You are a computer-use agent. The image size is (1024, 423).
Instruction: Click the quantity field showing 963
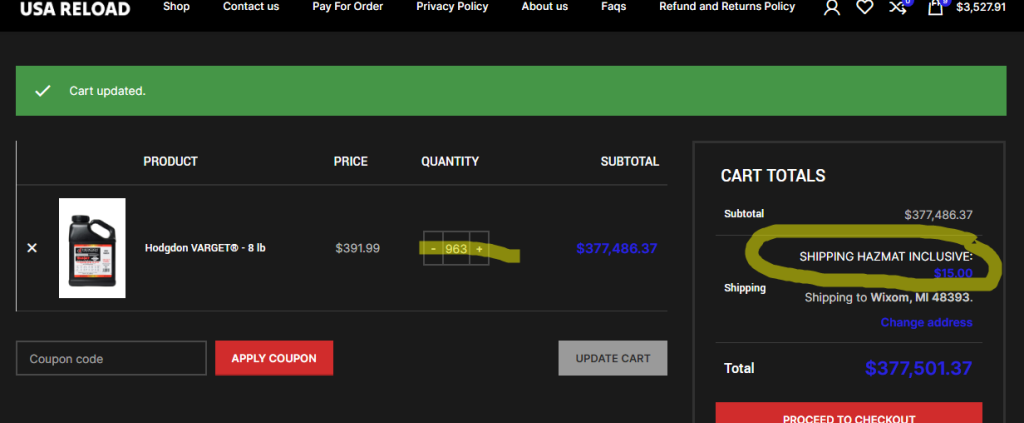tap(456, 248)
